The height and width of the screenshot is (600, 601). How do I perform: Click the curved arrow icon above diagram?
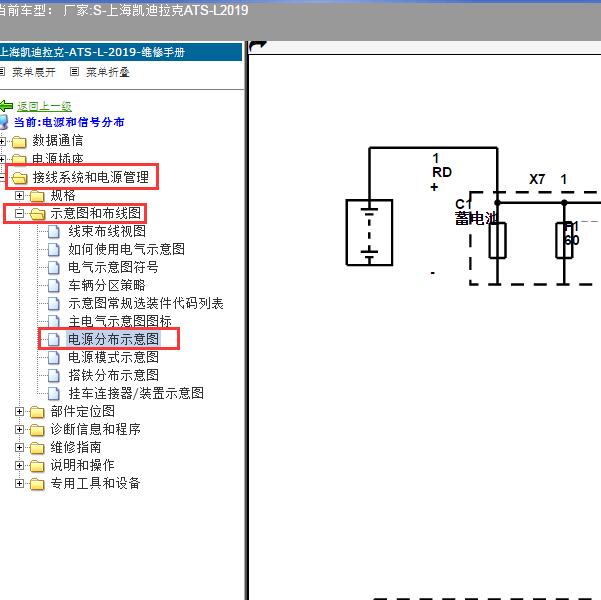click(257, 46)
